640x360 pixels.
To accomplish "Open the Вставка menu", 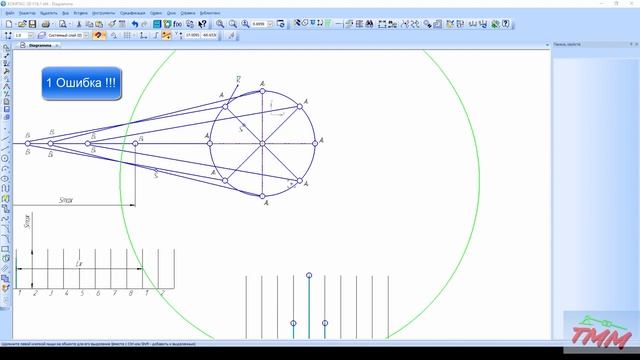I will point(80,13).
